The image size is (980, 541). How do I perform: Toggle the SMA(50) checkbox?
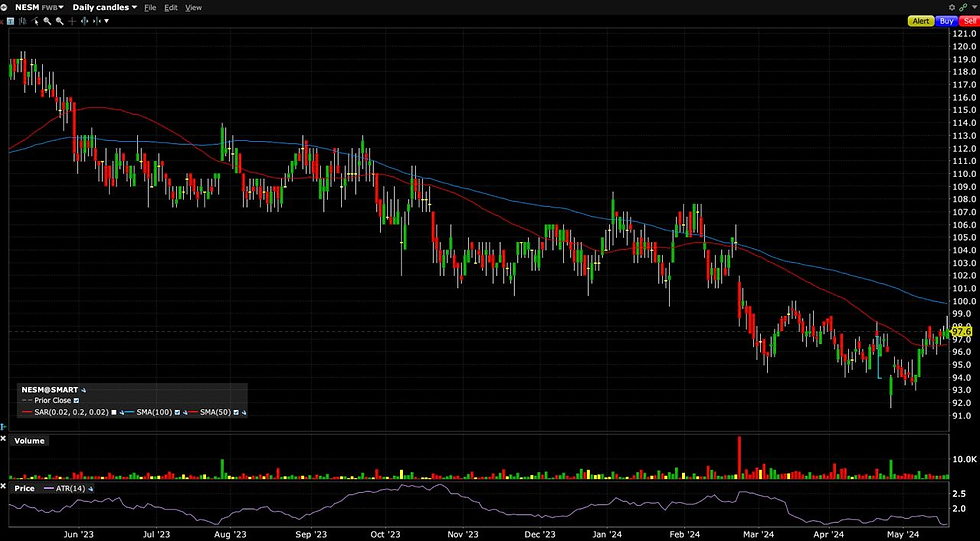coord(236,412)
